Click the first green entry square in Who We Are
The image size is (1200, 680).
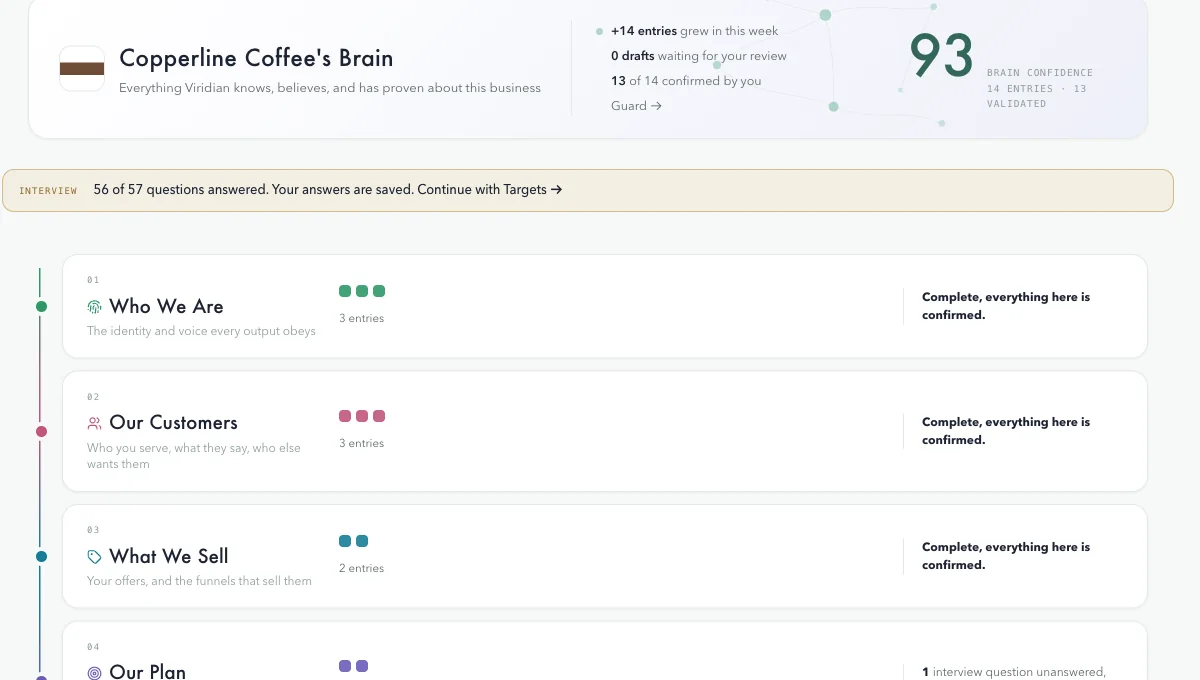point(345,291)
